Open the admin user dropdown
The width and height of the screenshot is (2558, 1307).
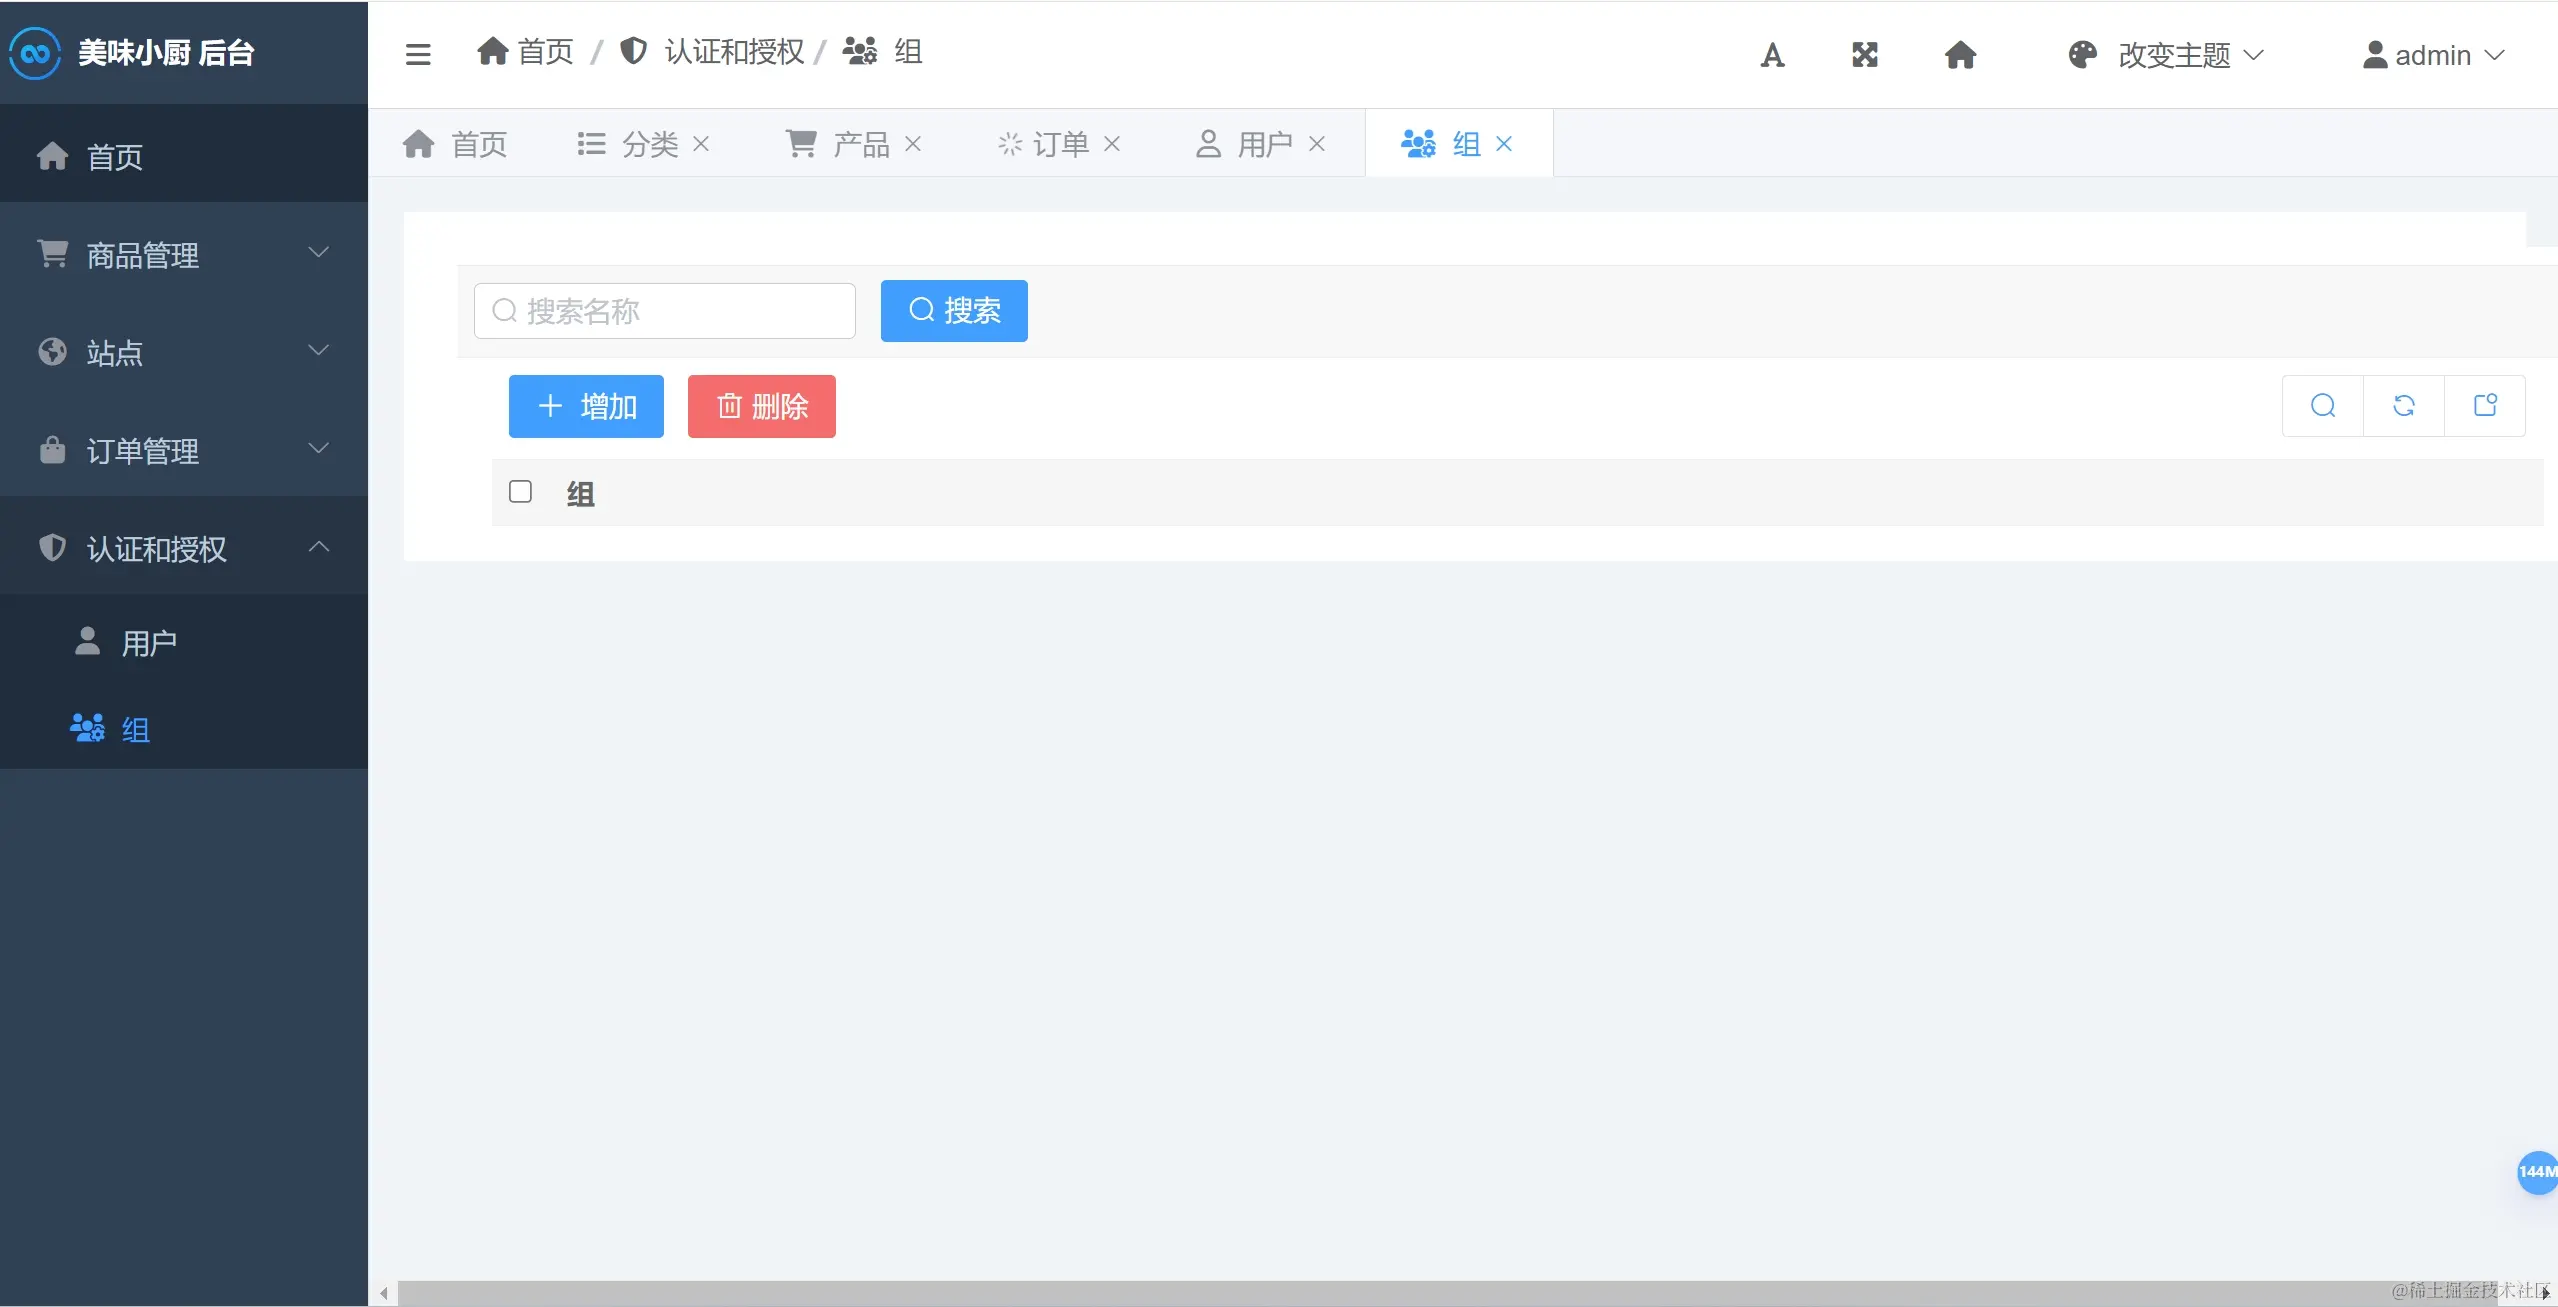pyautogui.click(x=2433, y=55)
